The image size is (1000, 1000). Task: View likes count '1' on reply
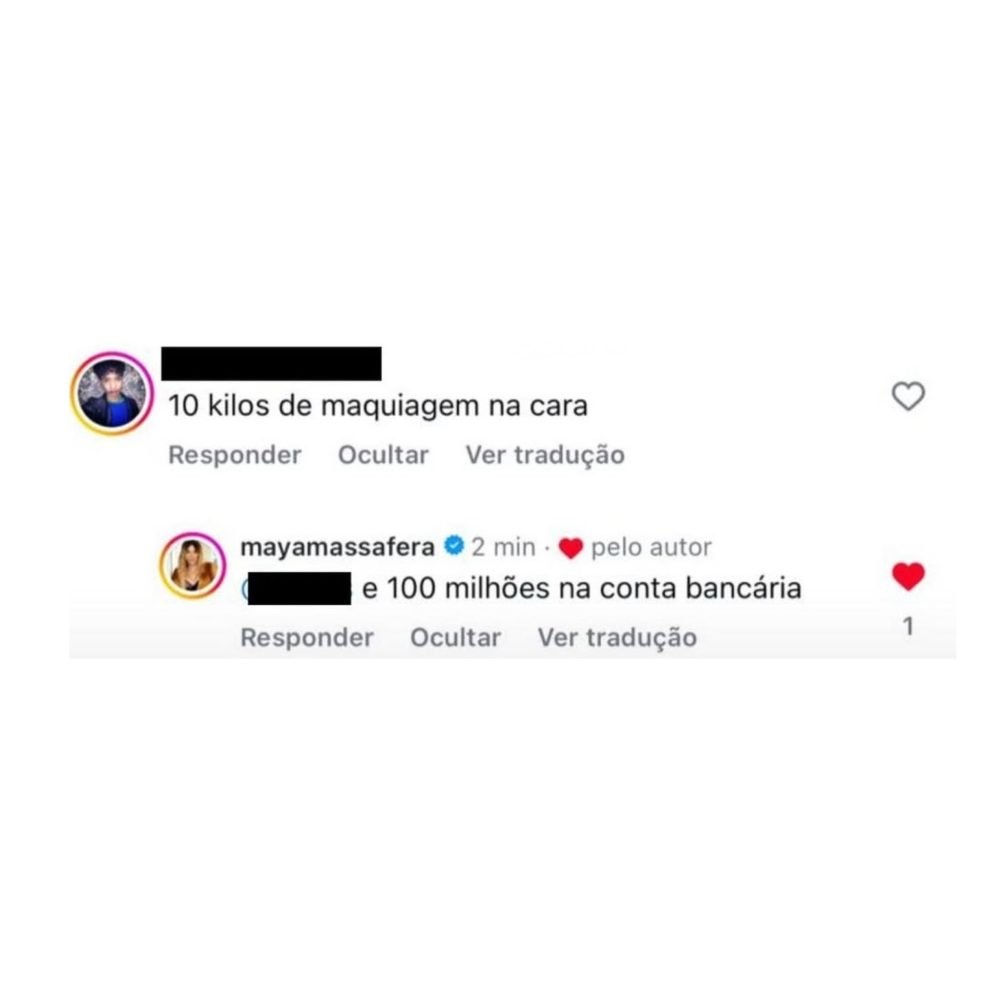coord(908,626)
